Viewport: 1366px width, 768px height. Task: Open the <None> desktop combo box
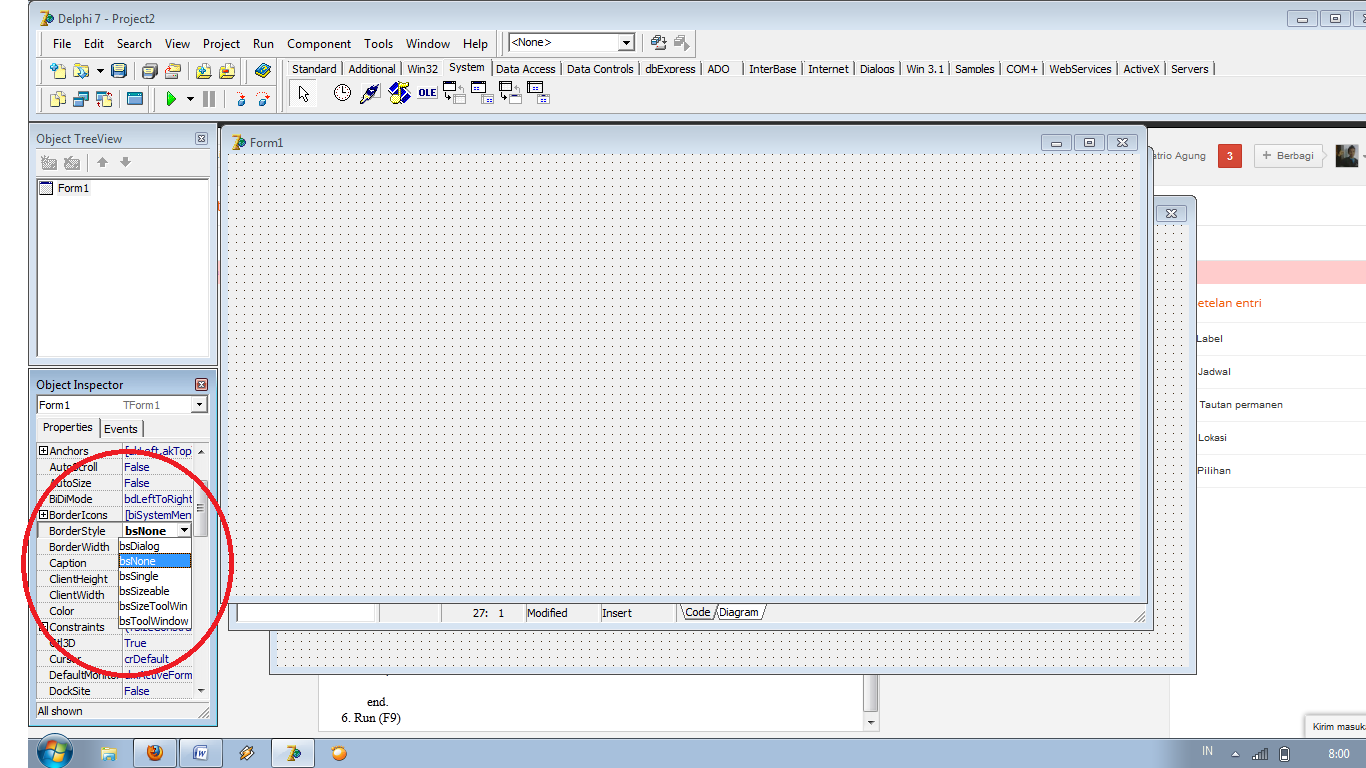pos(572,42)
